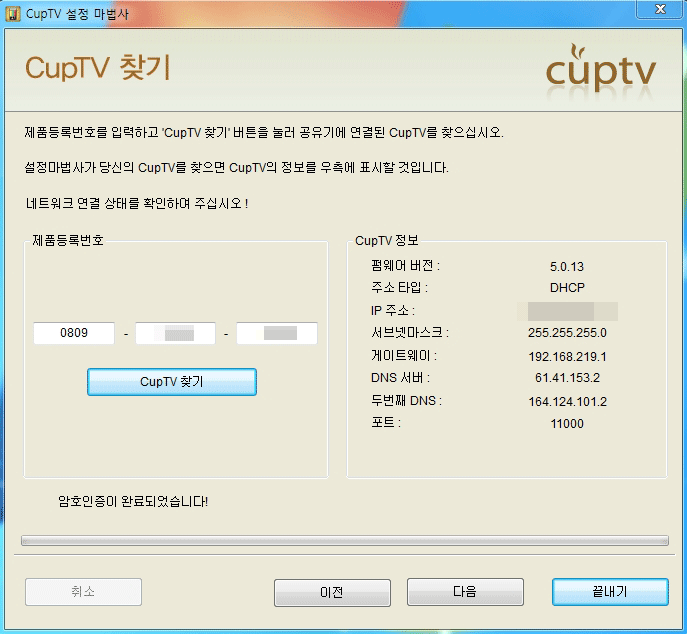Click the 암호인증이 완료되었습니다! status message
This screenshot has width=687, height=634.
tap(133, 501)
